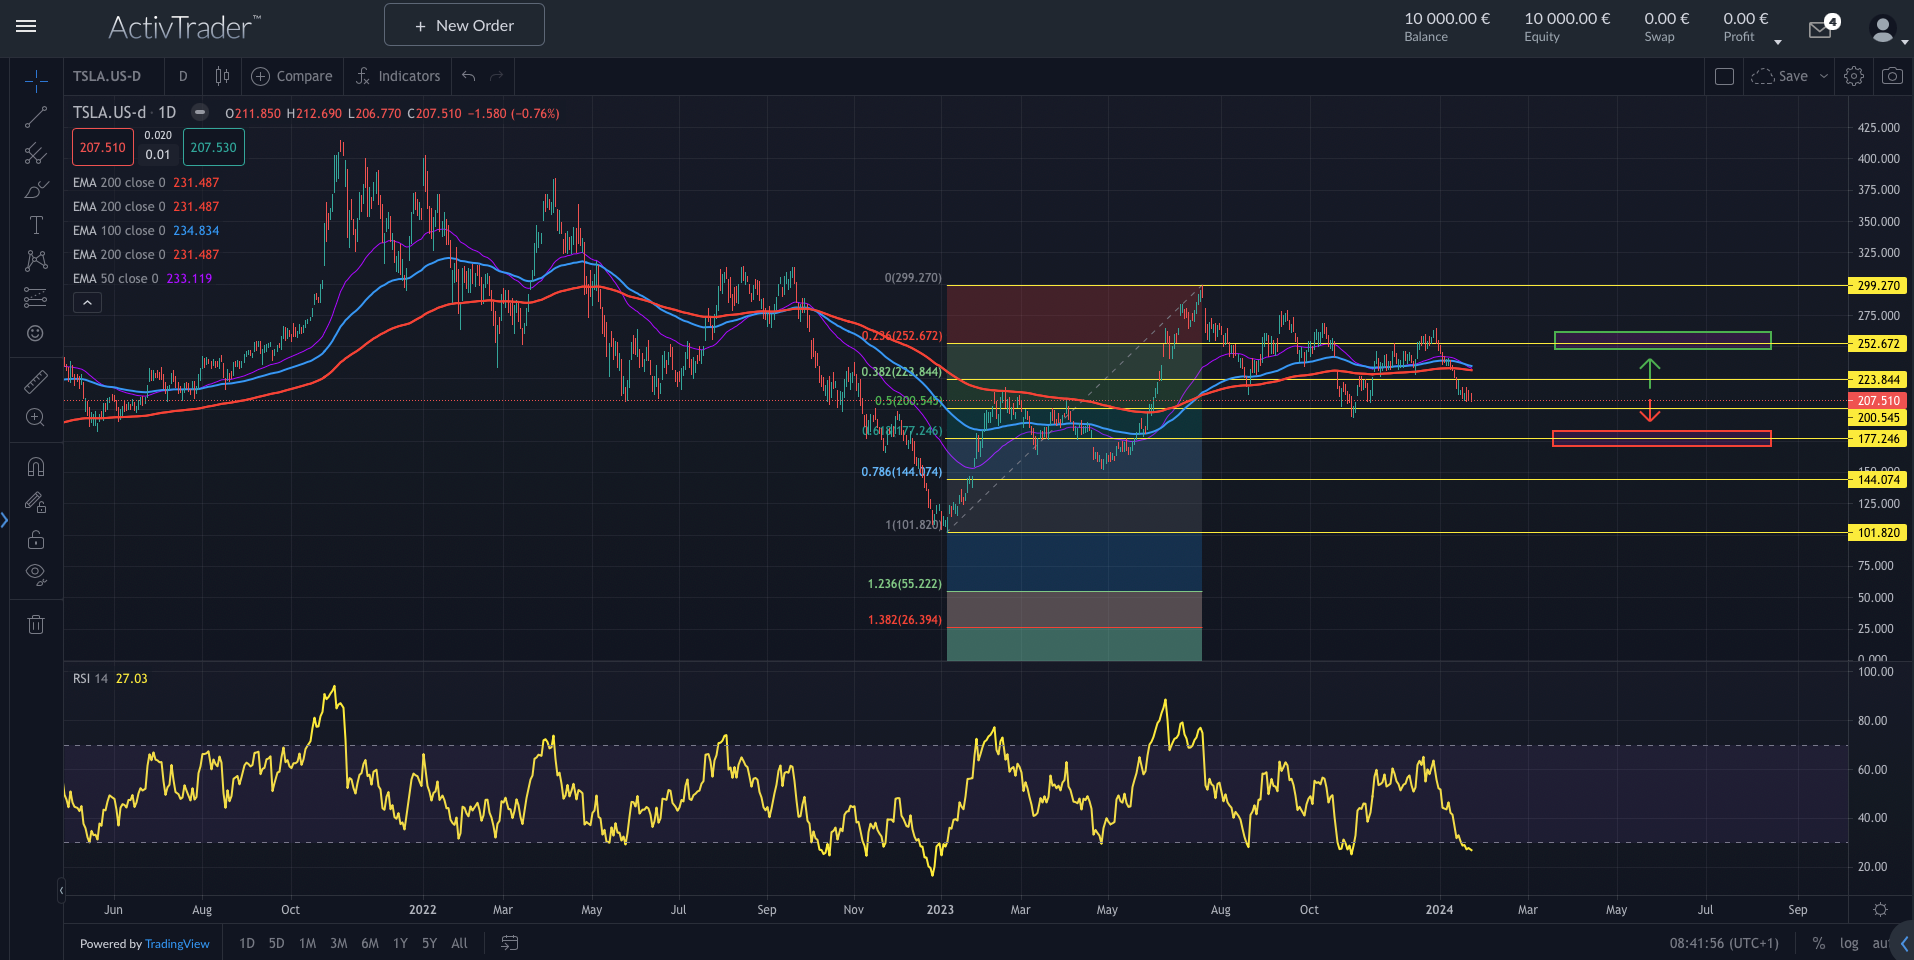Toggle lock all drawing tools
This screenshot has width=1914, height=960.
(x=36, y=539)
